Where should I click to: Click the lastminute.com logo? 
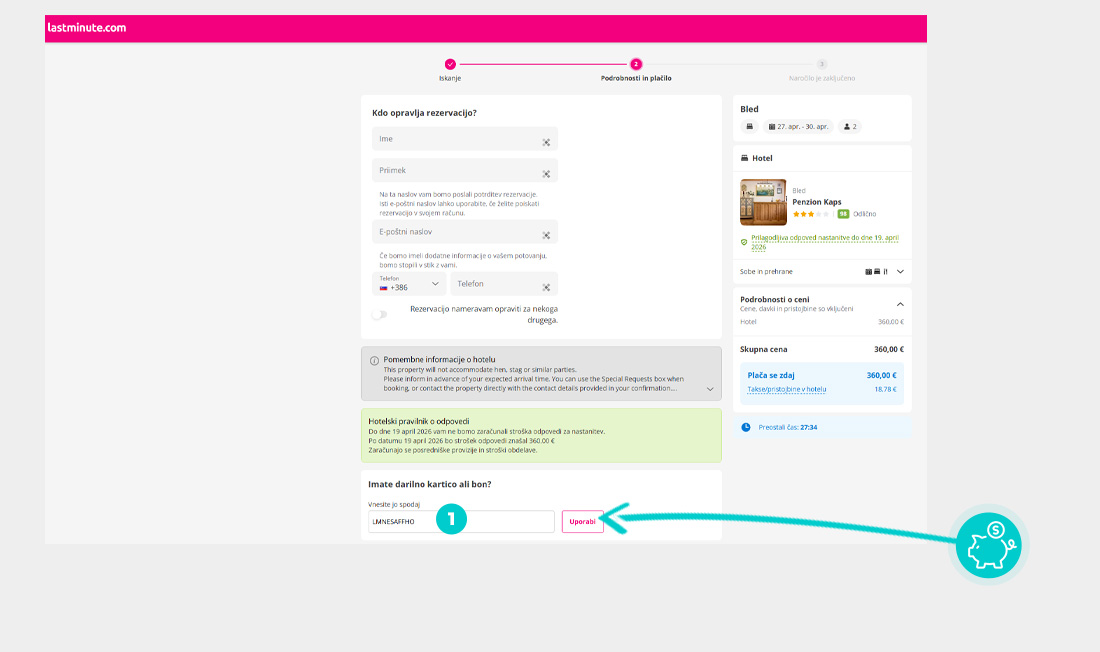[x=87, y=28]
